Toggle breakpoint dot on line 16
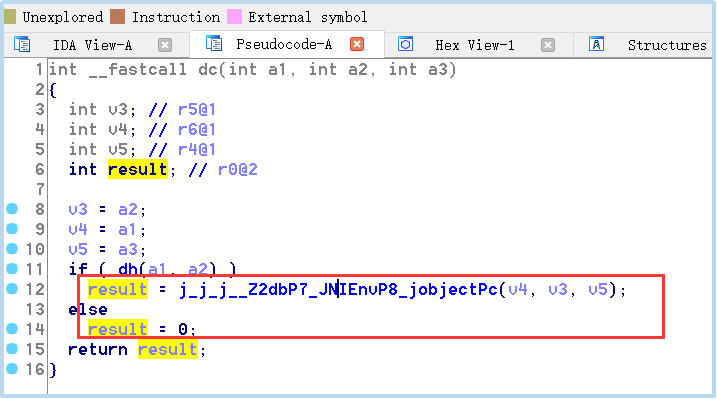The height and width of the screenshot is (399, 718). [12, 368]
